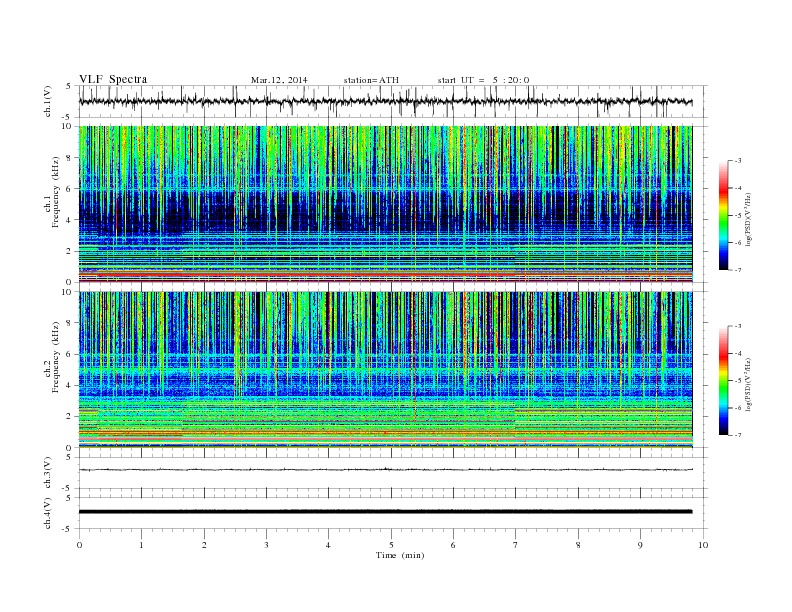The image size is (792, 612).
Task: Click the 'station=ATH' label
Action: click(371, 80)
